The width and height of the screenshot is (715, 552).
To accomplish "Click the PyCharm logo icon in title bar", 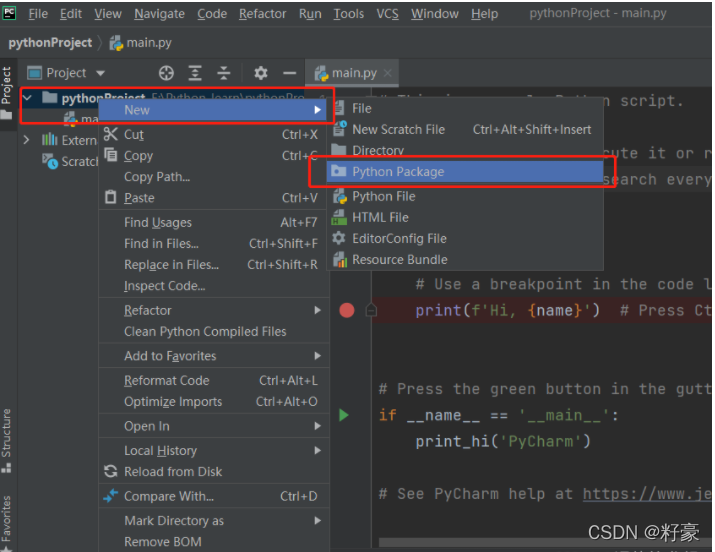I will pos(9,13).
